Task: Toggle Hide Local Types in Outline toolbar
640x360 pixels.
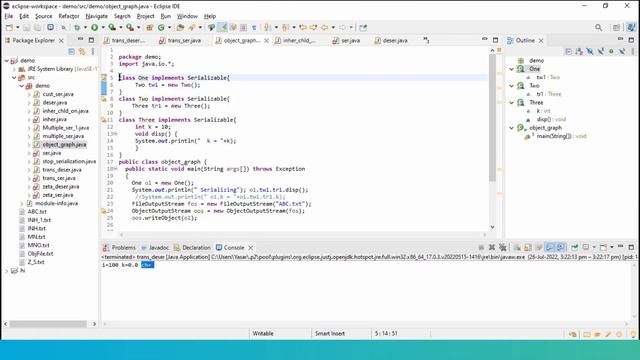Action: (x=622, y=51)
